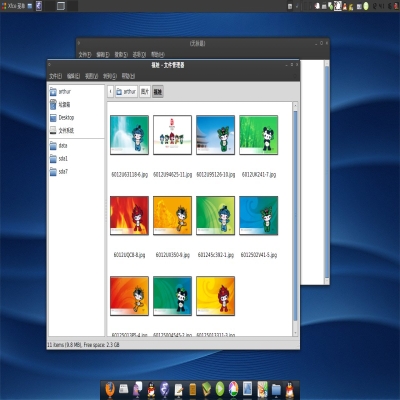The height and width of the screenshot is (400, 400).
Task: Click status bar text '11 items (9.8 MB)'
Action: tap(65, 345)
